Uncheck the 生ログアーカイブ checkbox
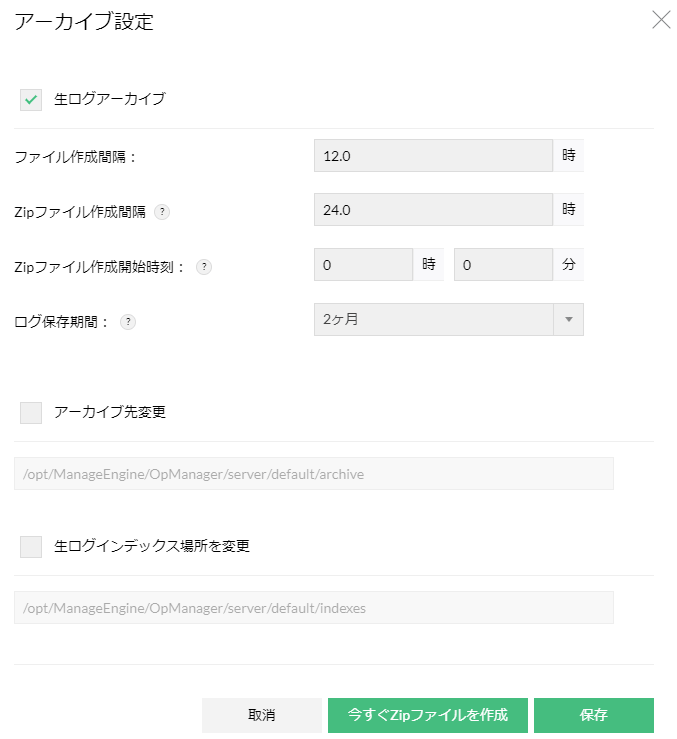Screen dimensions: 677x739 coord(31,99)
